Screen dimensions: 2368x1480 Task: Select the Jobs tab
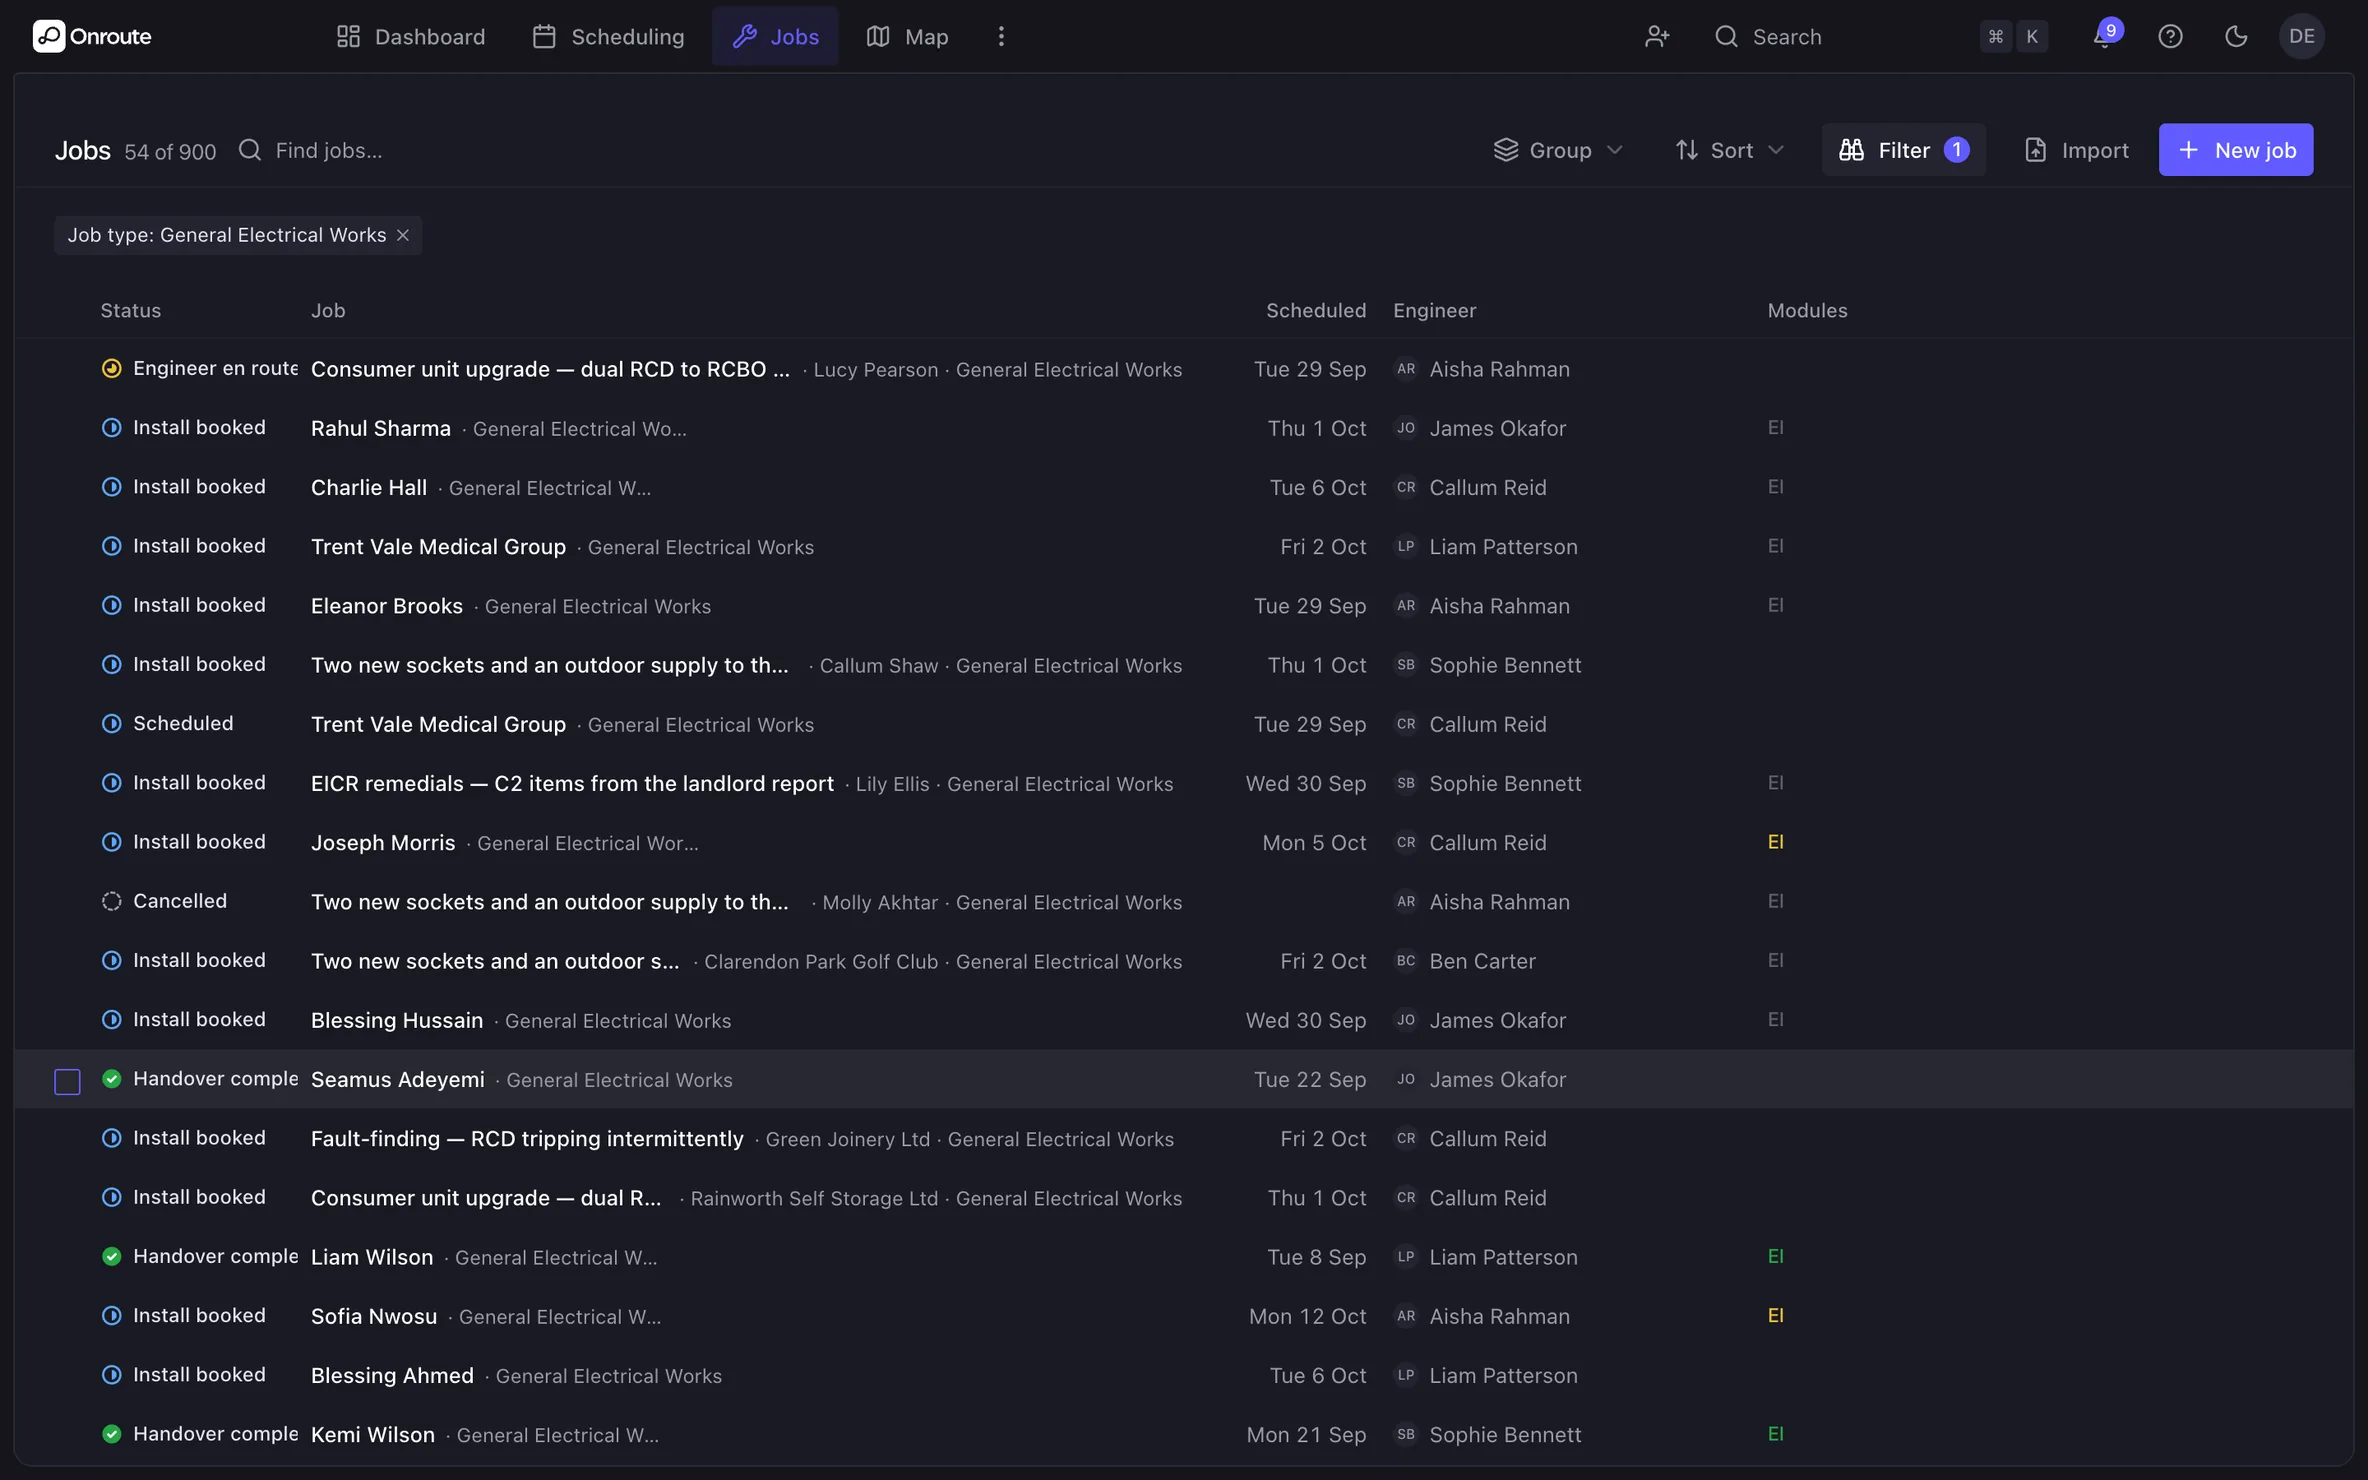pos(775,36)
